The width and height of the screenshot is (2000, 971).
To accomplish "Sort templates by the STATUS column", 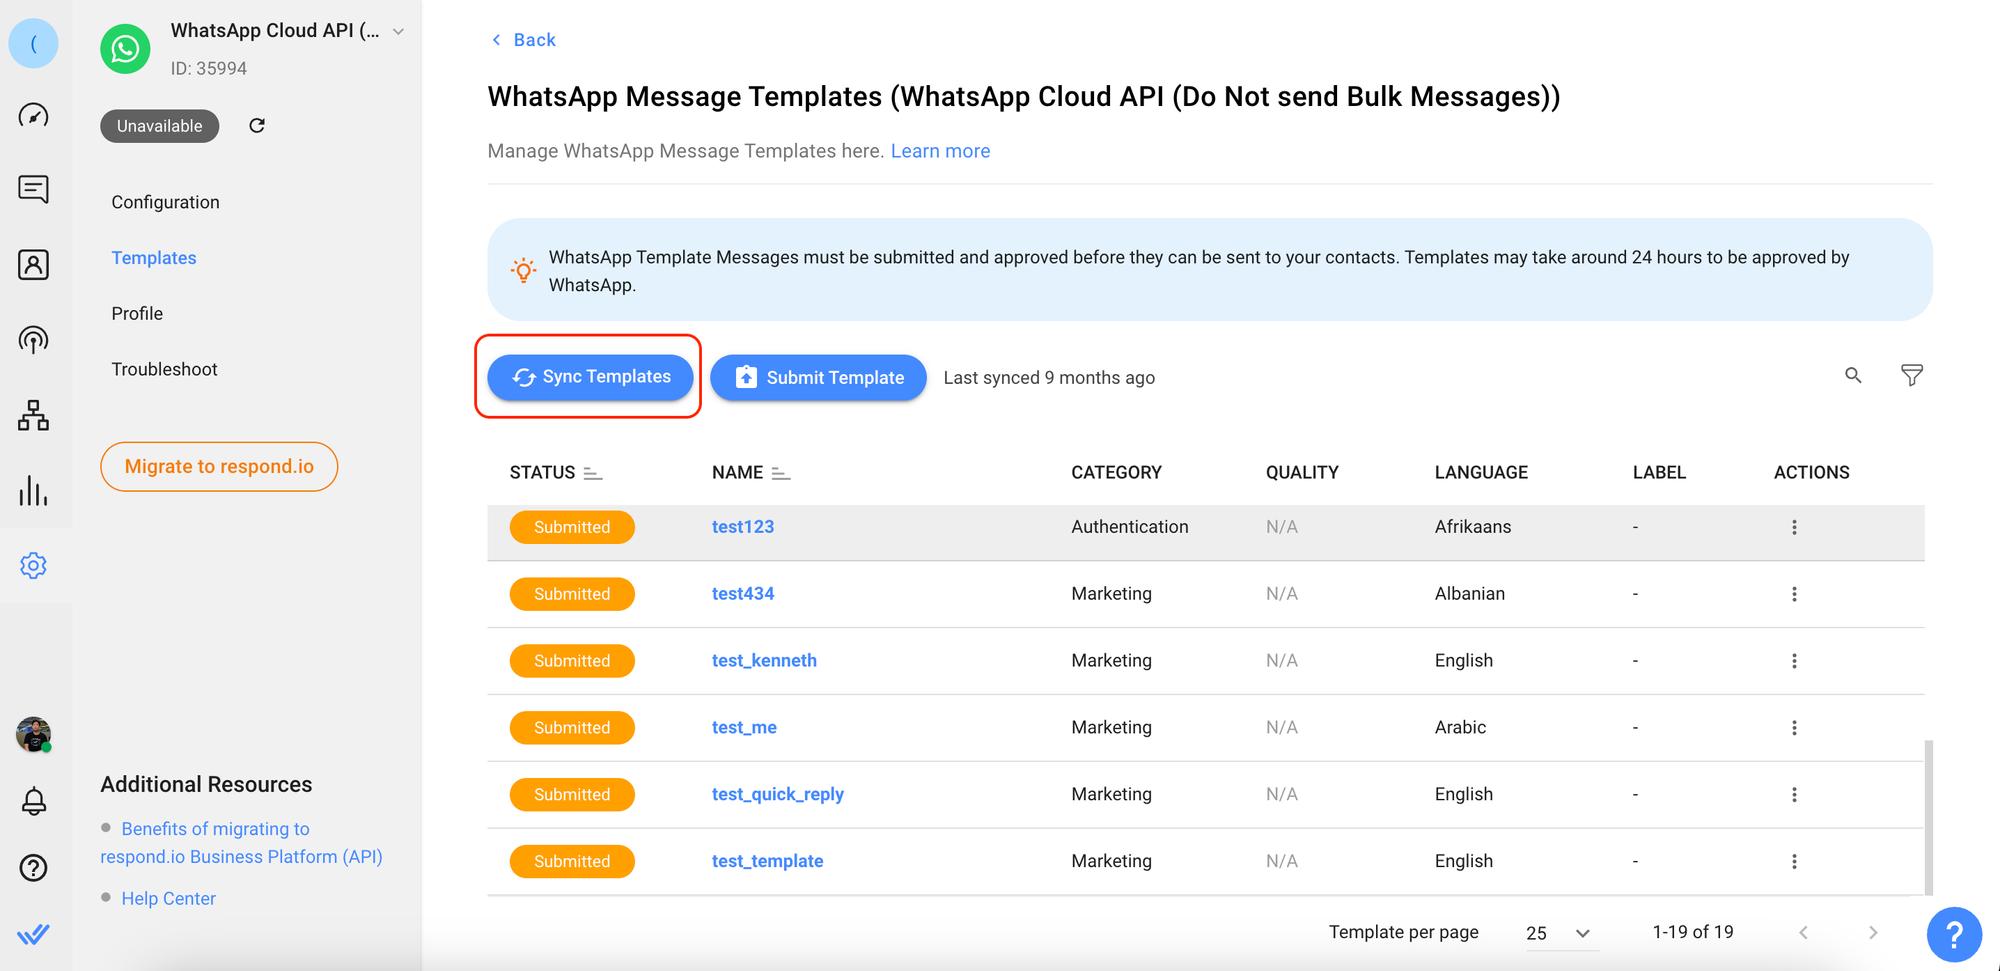I will [592, 473].
